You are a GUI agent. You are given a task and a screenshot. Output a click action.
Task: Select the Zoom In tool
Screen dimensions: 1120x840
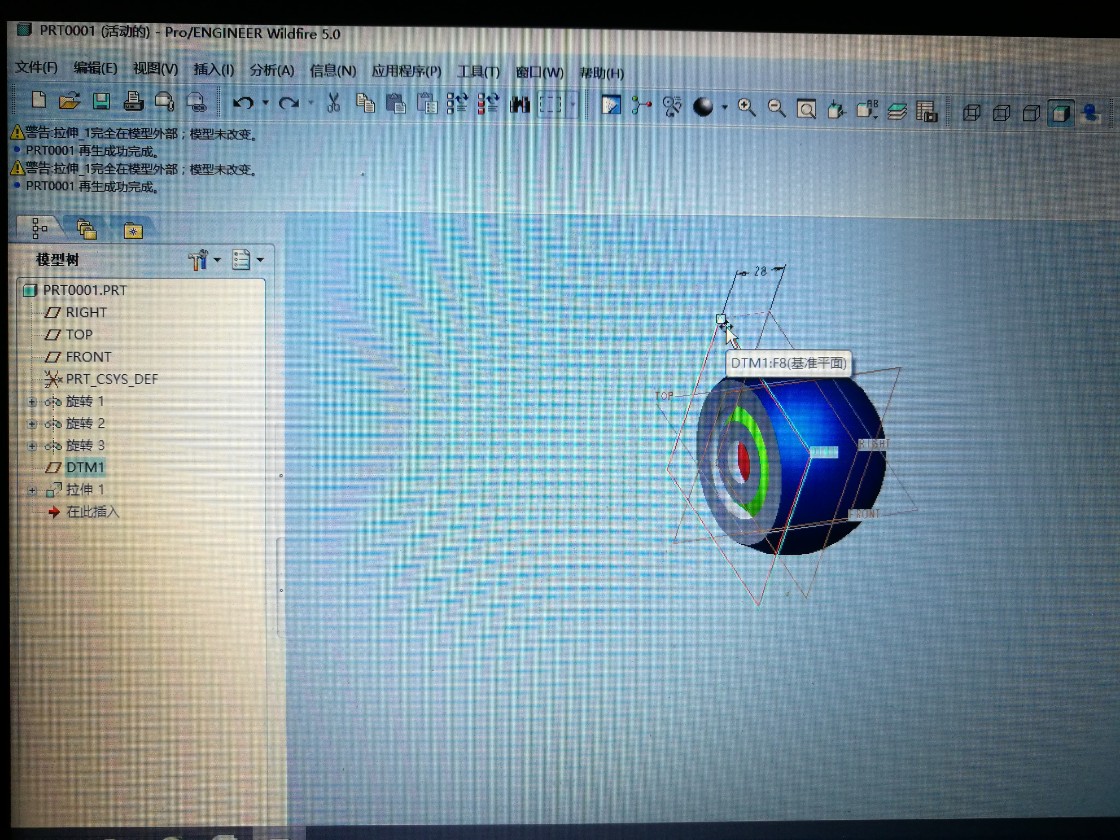coord(744,104)
